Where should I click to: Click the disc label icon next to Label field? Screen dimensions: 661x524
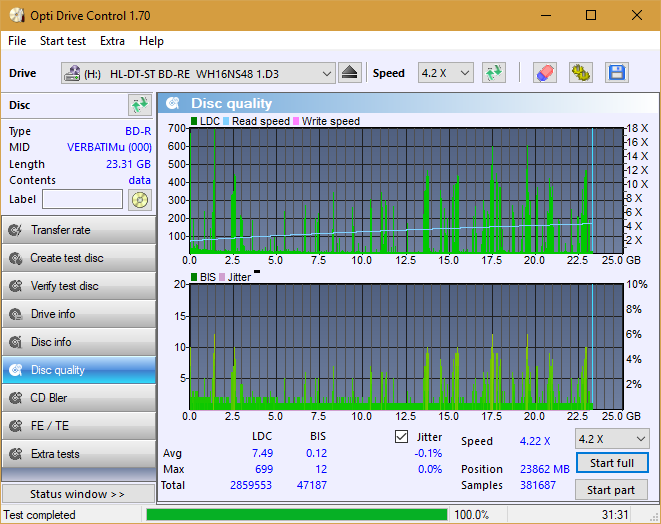point(140,199)
